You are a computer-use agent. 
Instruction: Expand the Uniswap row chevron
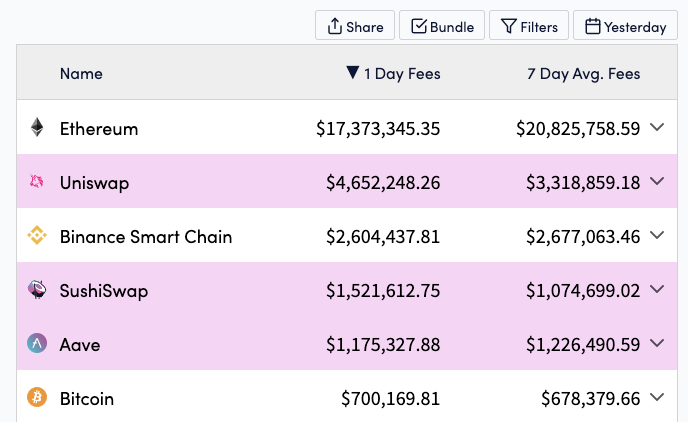657,181
